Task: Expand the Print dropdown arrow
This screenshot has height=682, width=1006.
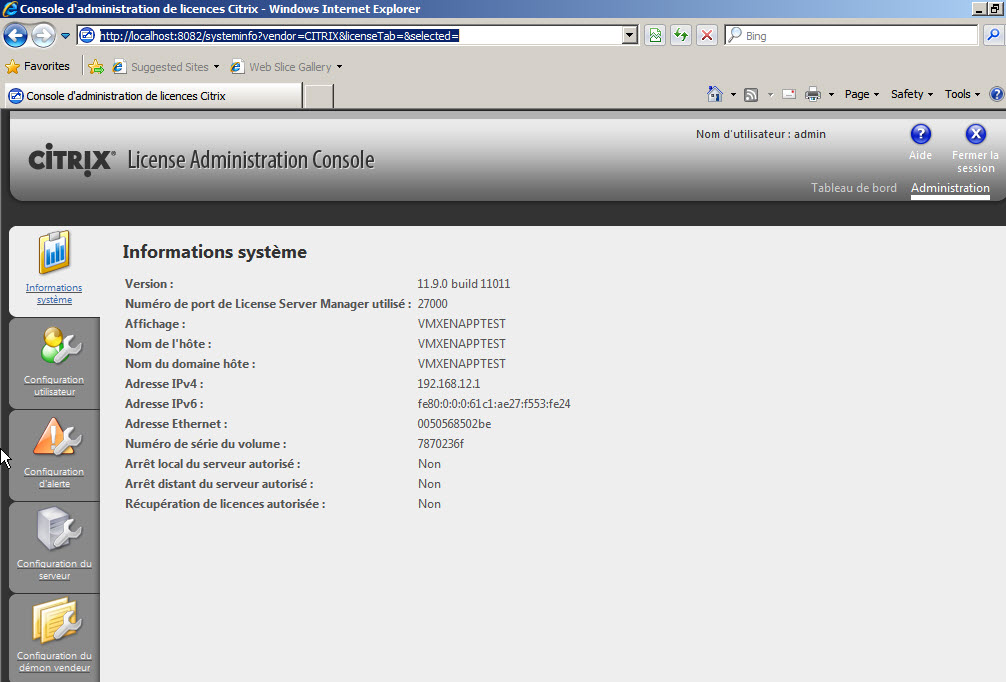Action: point(831,95)
